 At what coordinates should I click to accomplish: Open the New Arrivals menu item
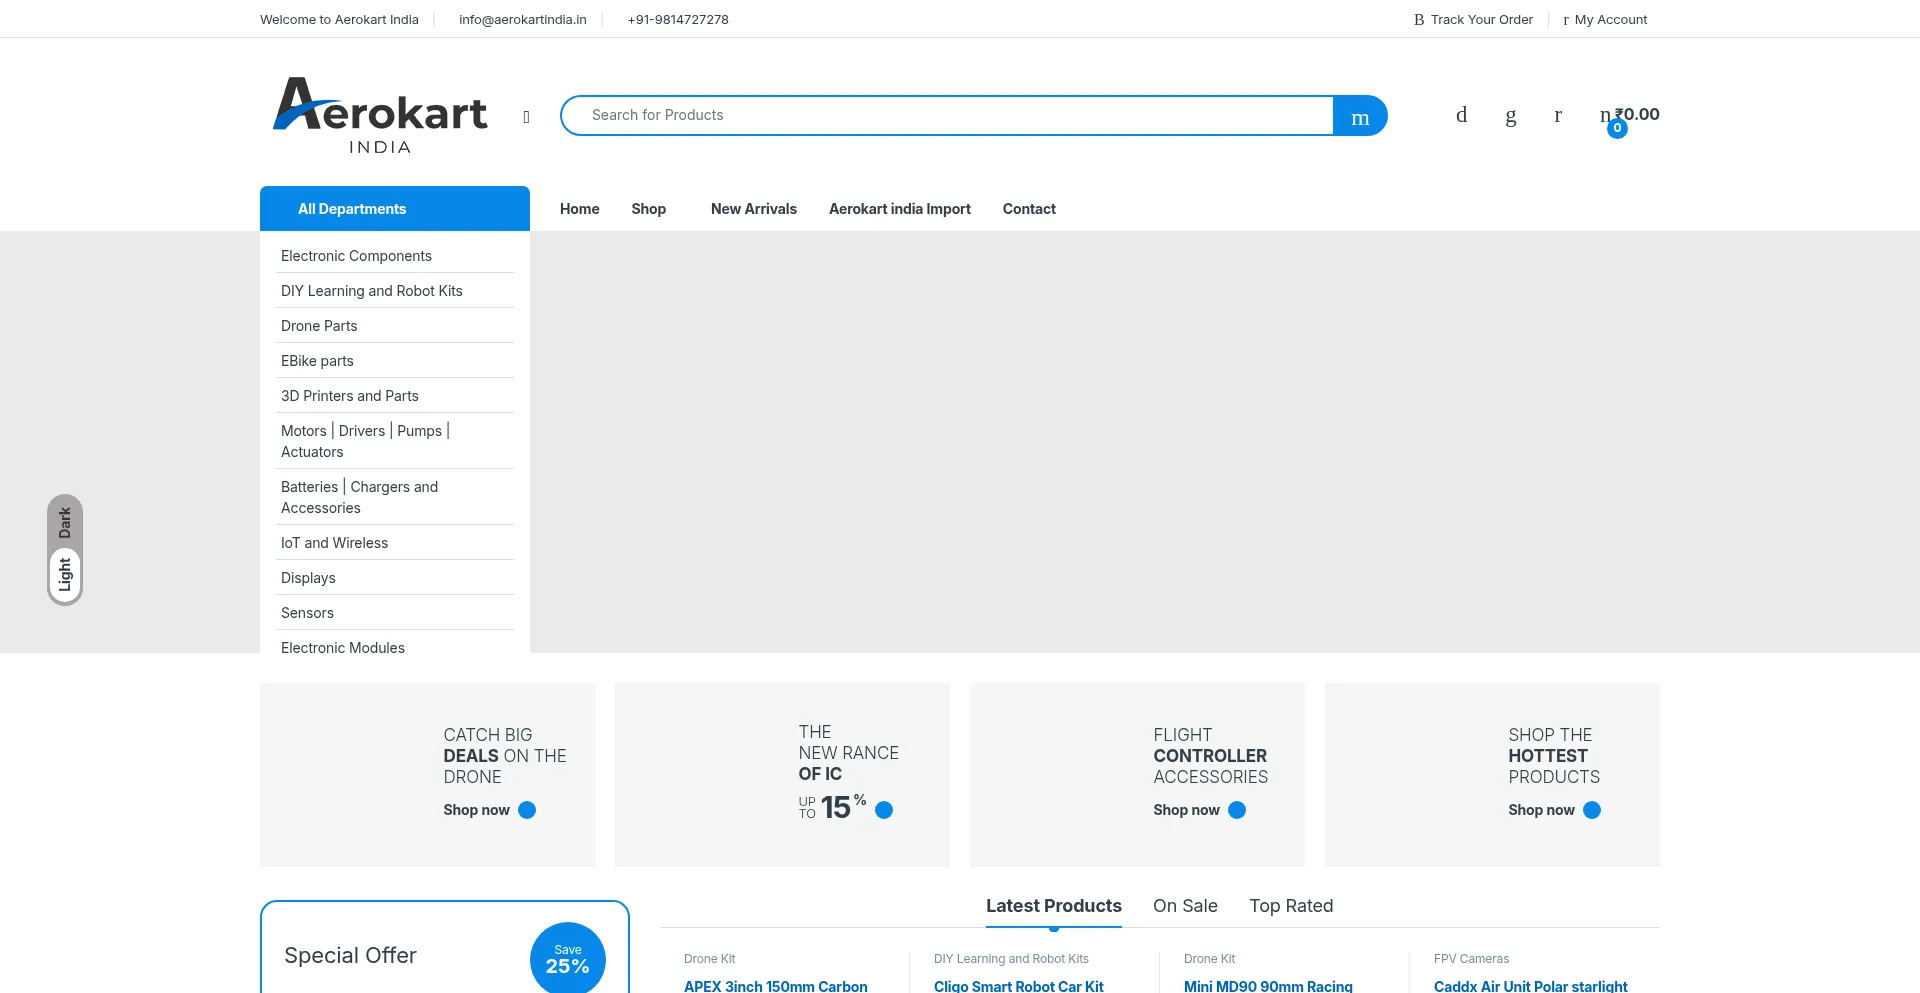tap(753, 209)
